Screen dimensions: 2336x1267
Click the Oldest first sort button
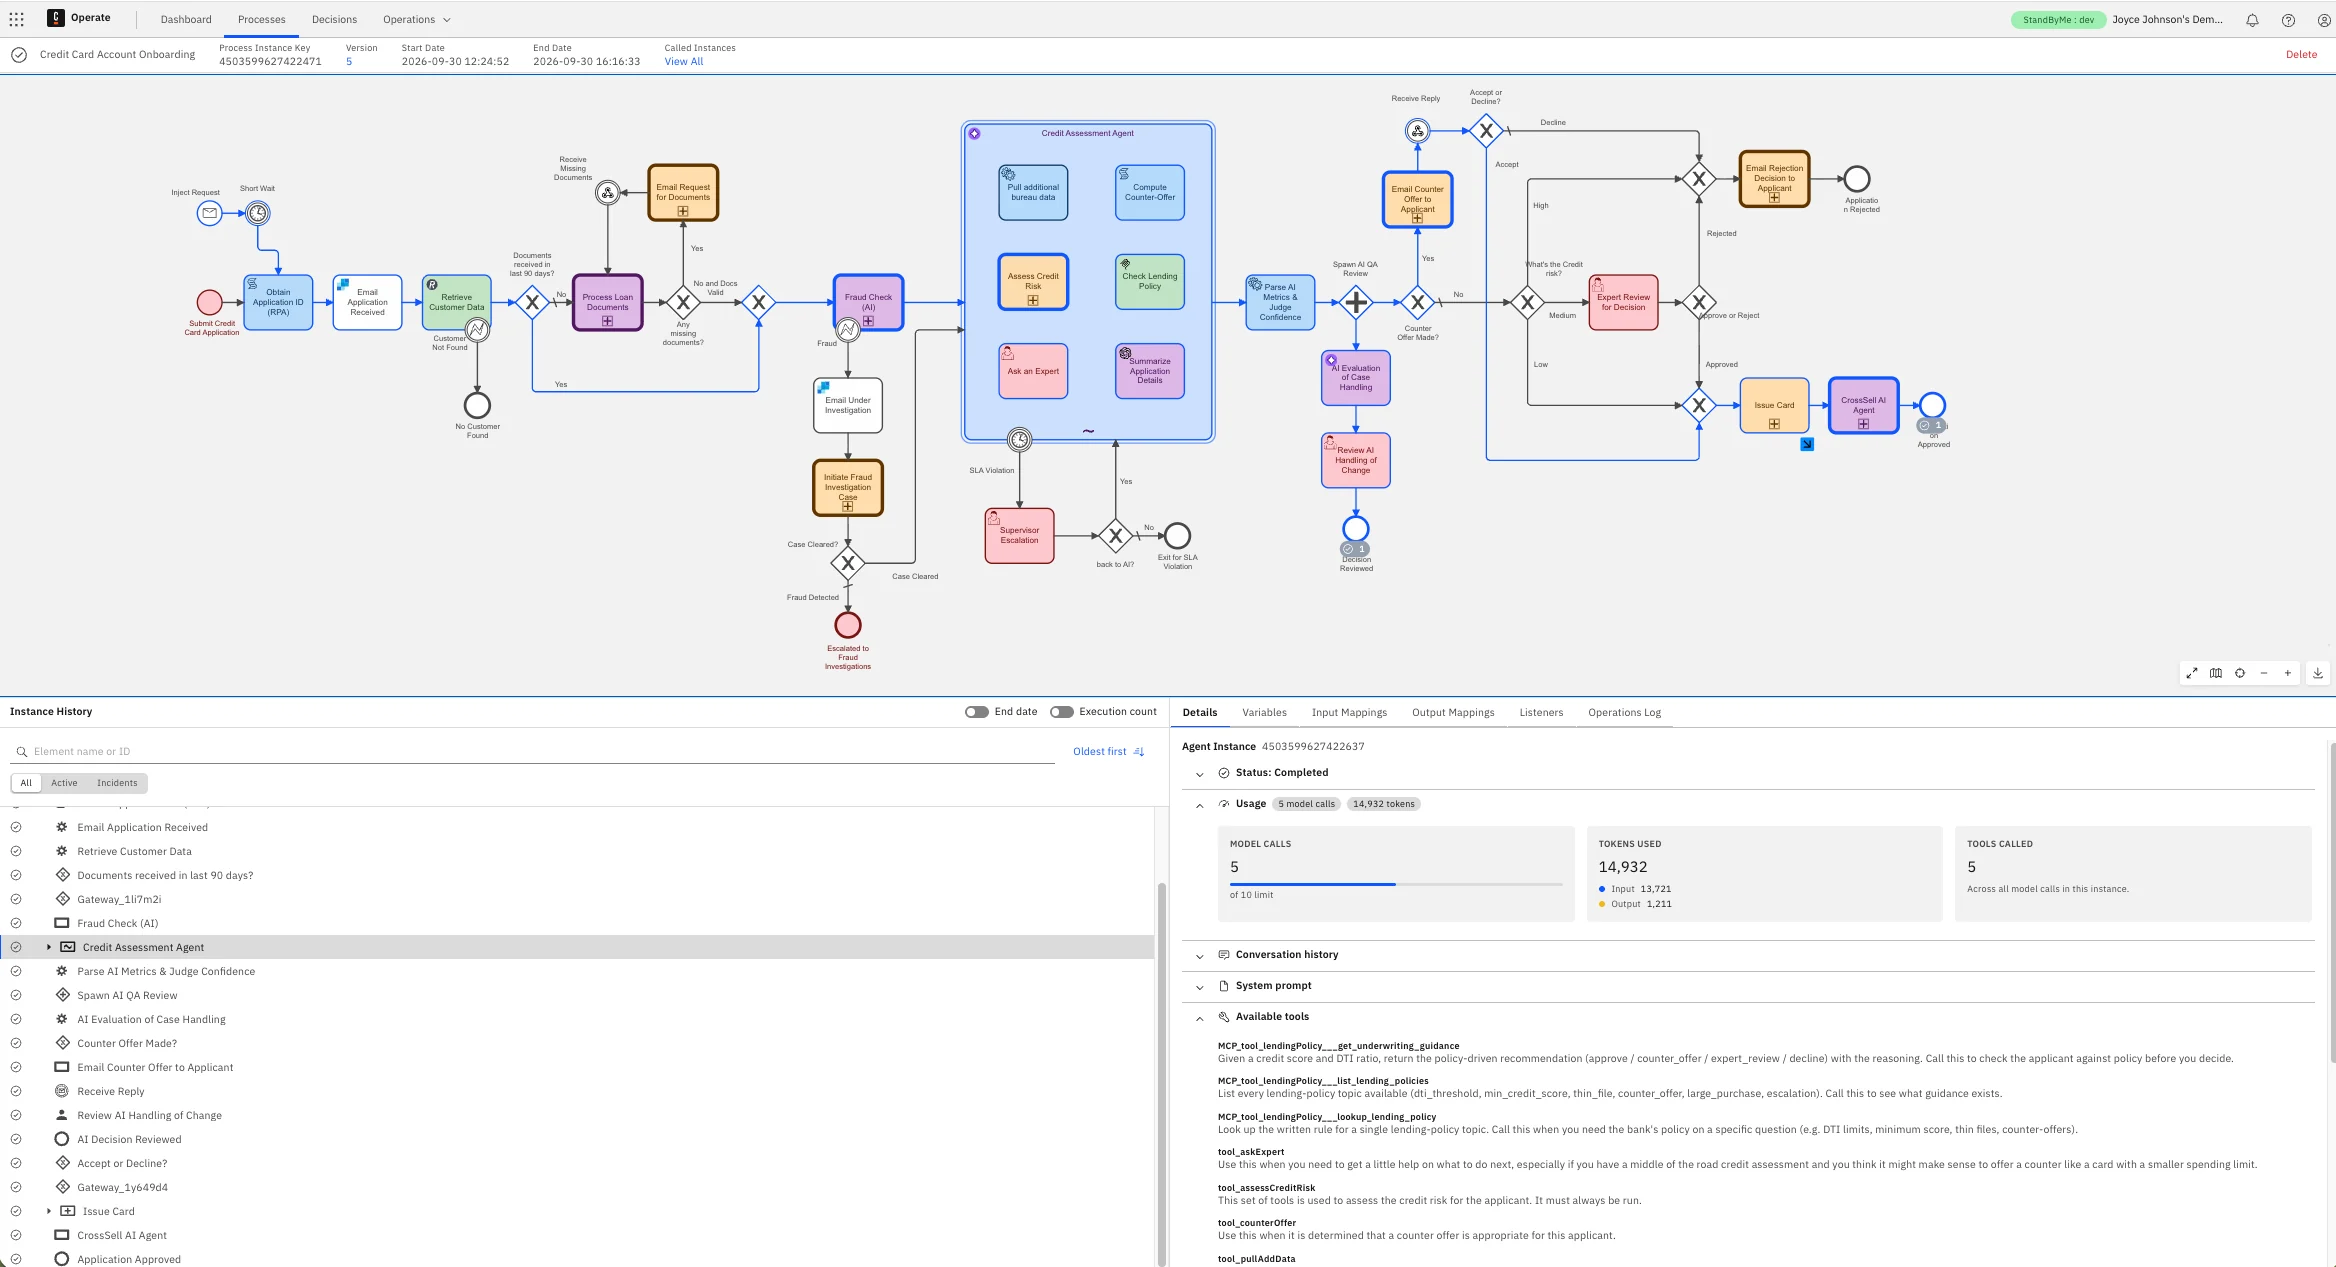tap(1108, 751)
